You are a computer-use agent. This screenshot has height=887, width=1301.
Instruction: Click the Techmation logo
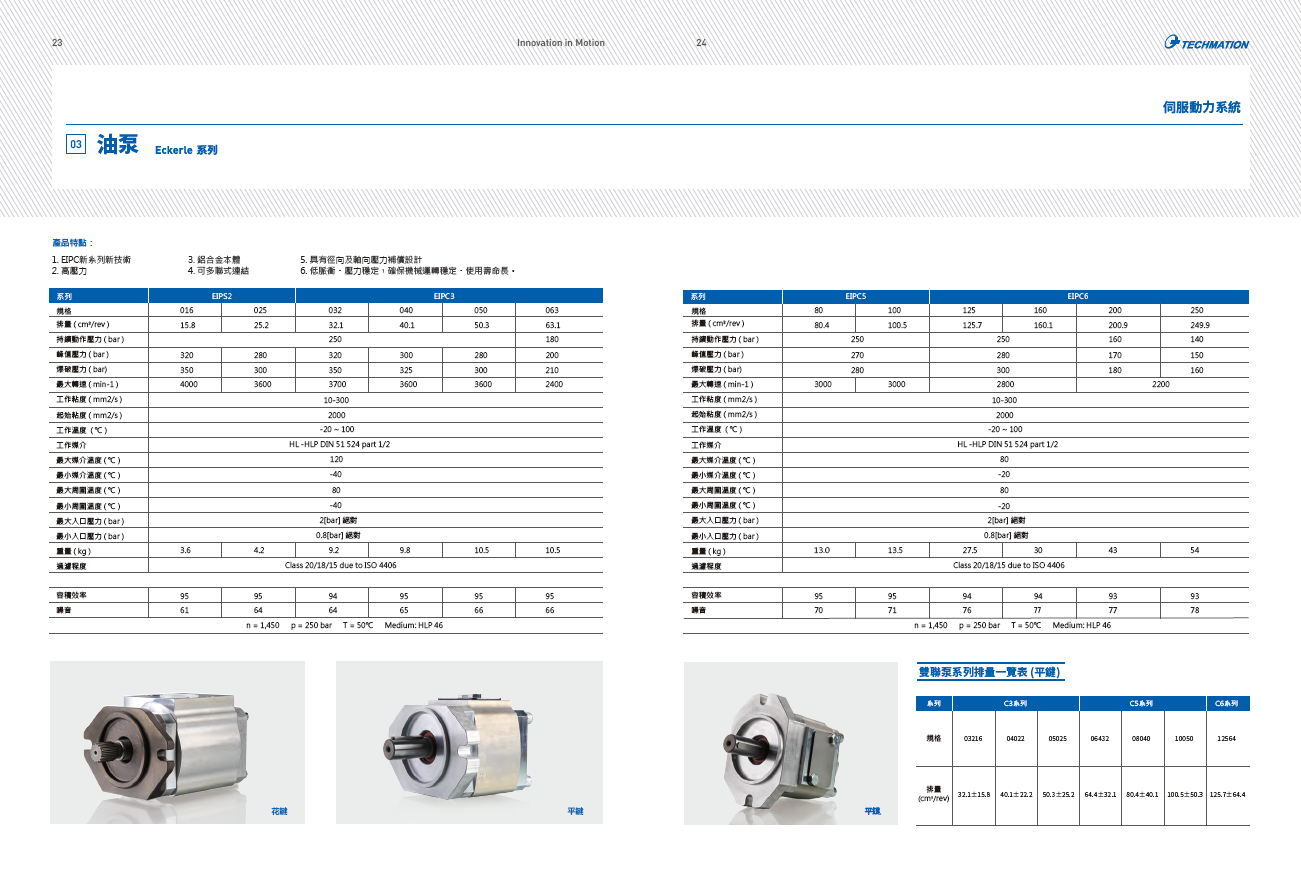click(1207, 43)
